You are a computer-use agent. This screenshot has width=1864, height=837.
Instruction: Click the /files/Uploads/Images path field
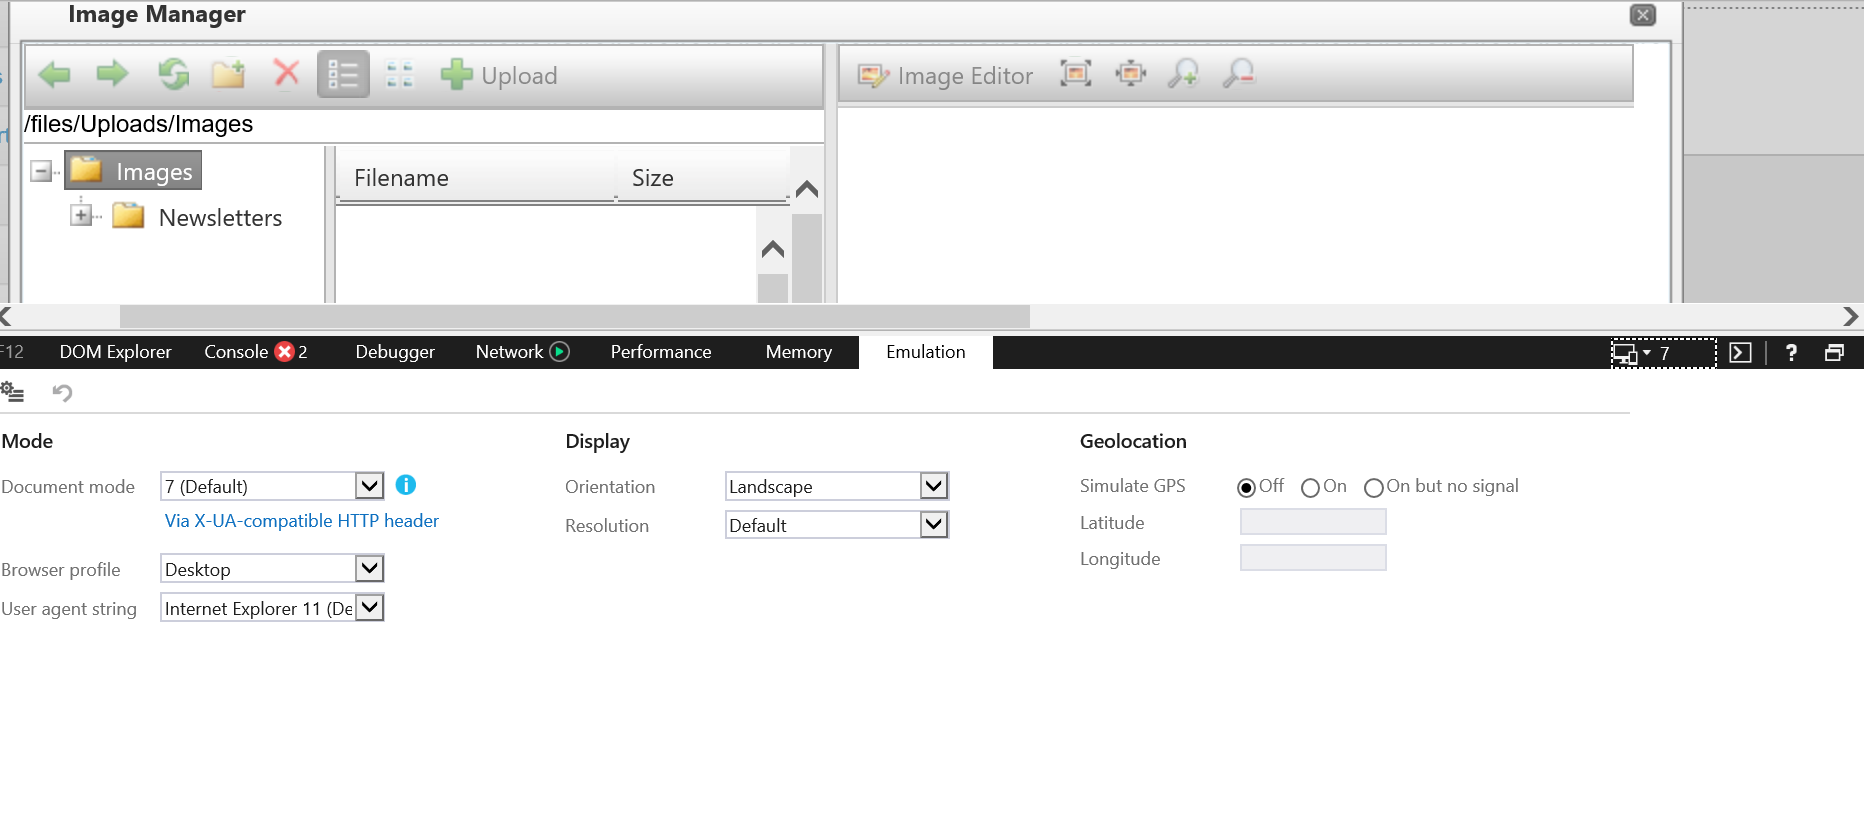424,124
